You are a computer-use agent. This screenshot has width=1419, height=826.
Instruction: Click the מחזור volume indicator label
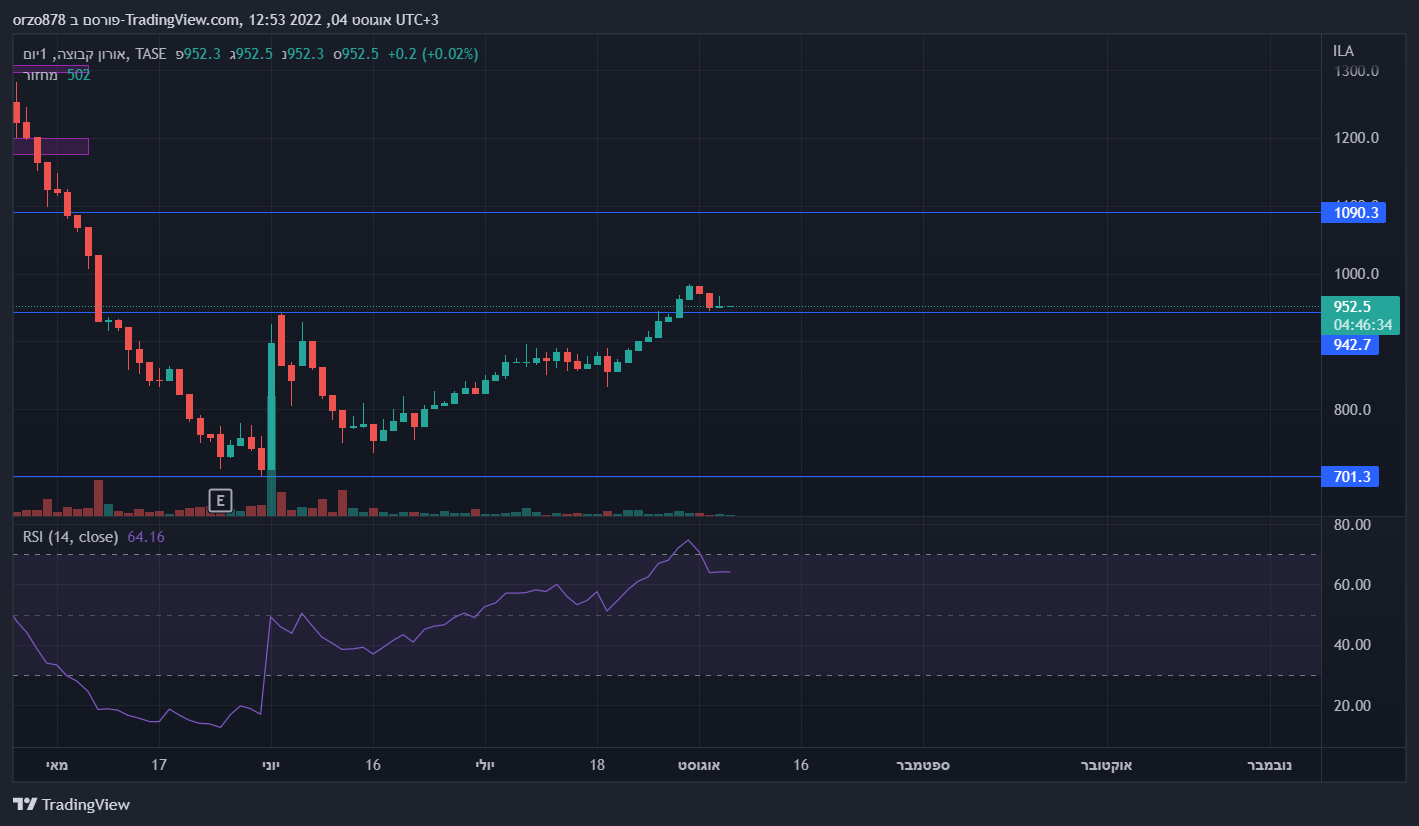41,75
